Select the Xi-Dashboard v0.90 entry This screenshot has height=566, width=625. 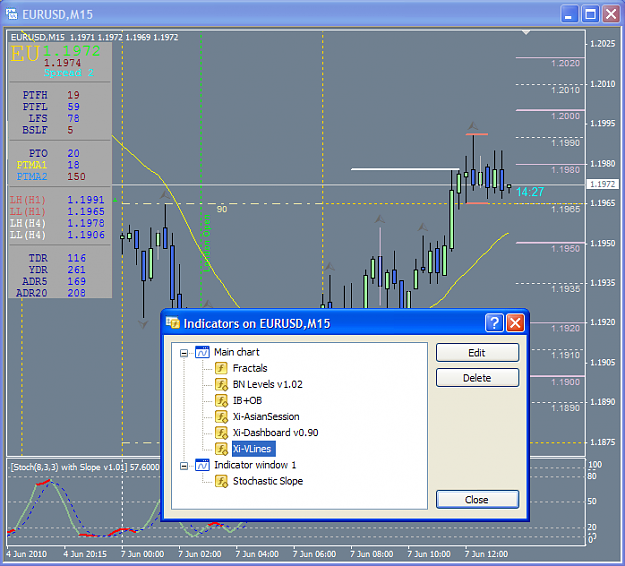tap(275, 432)
